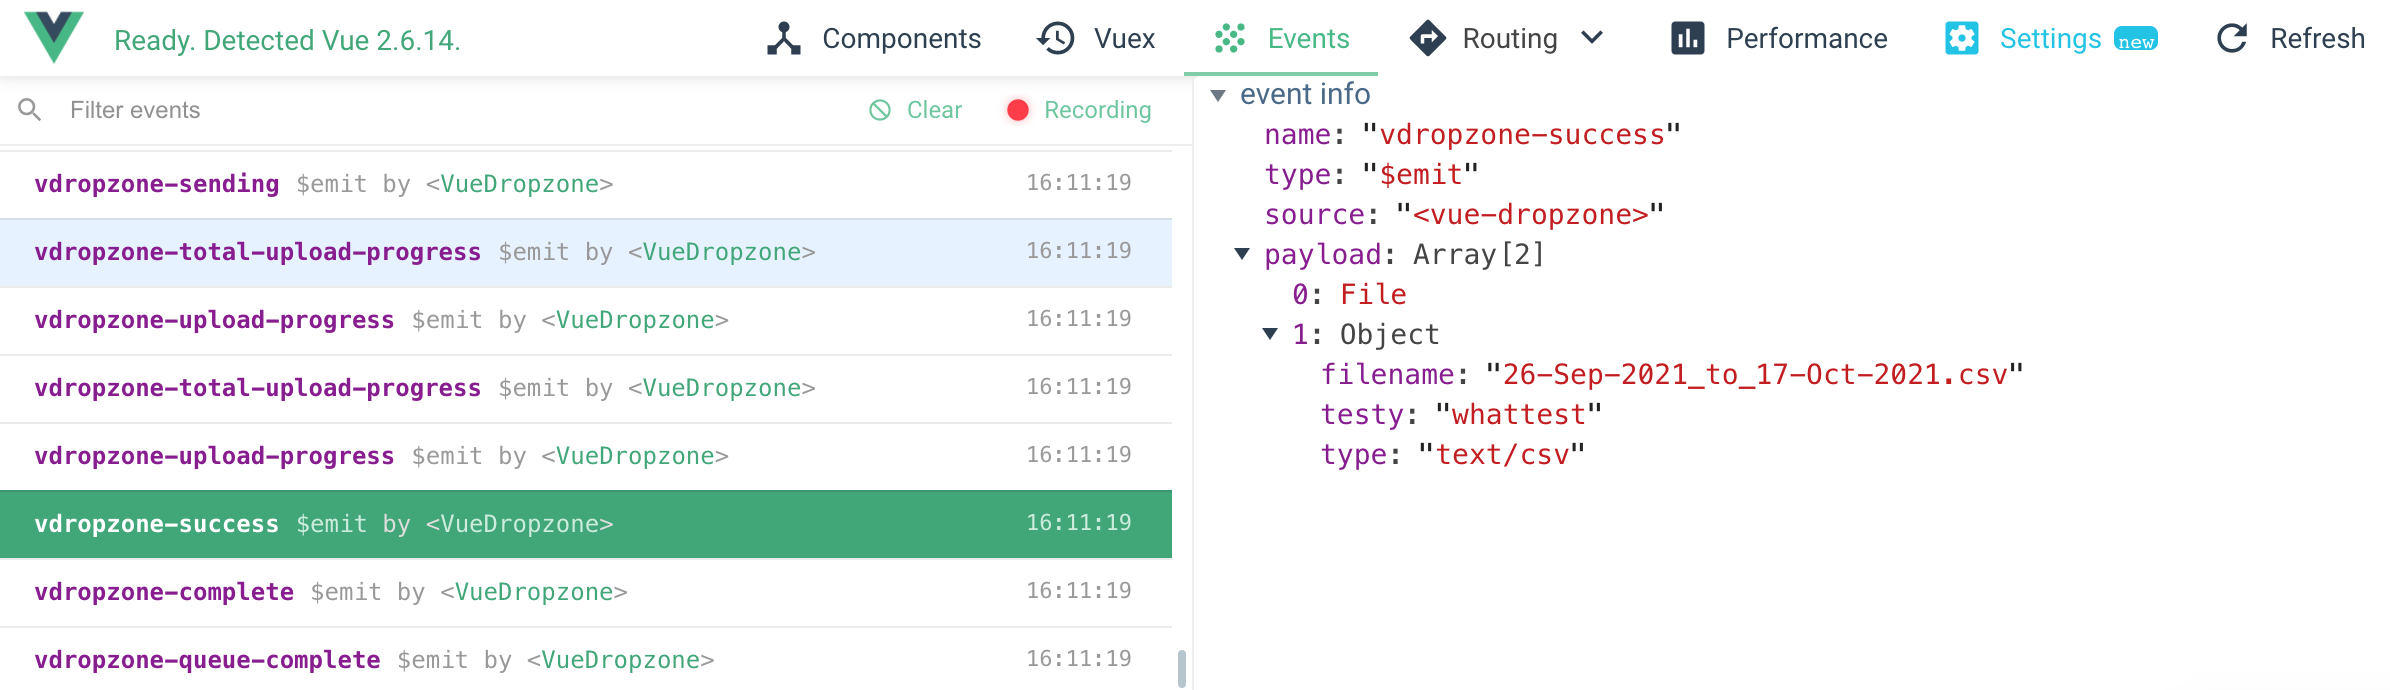Collapse the 1: Object node

1270,334
